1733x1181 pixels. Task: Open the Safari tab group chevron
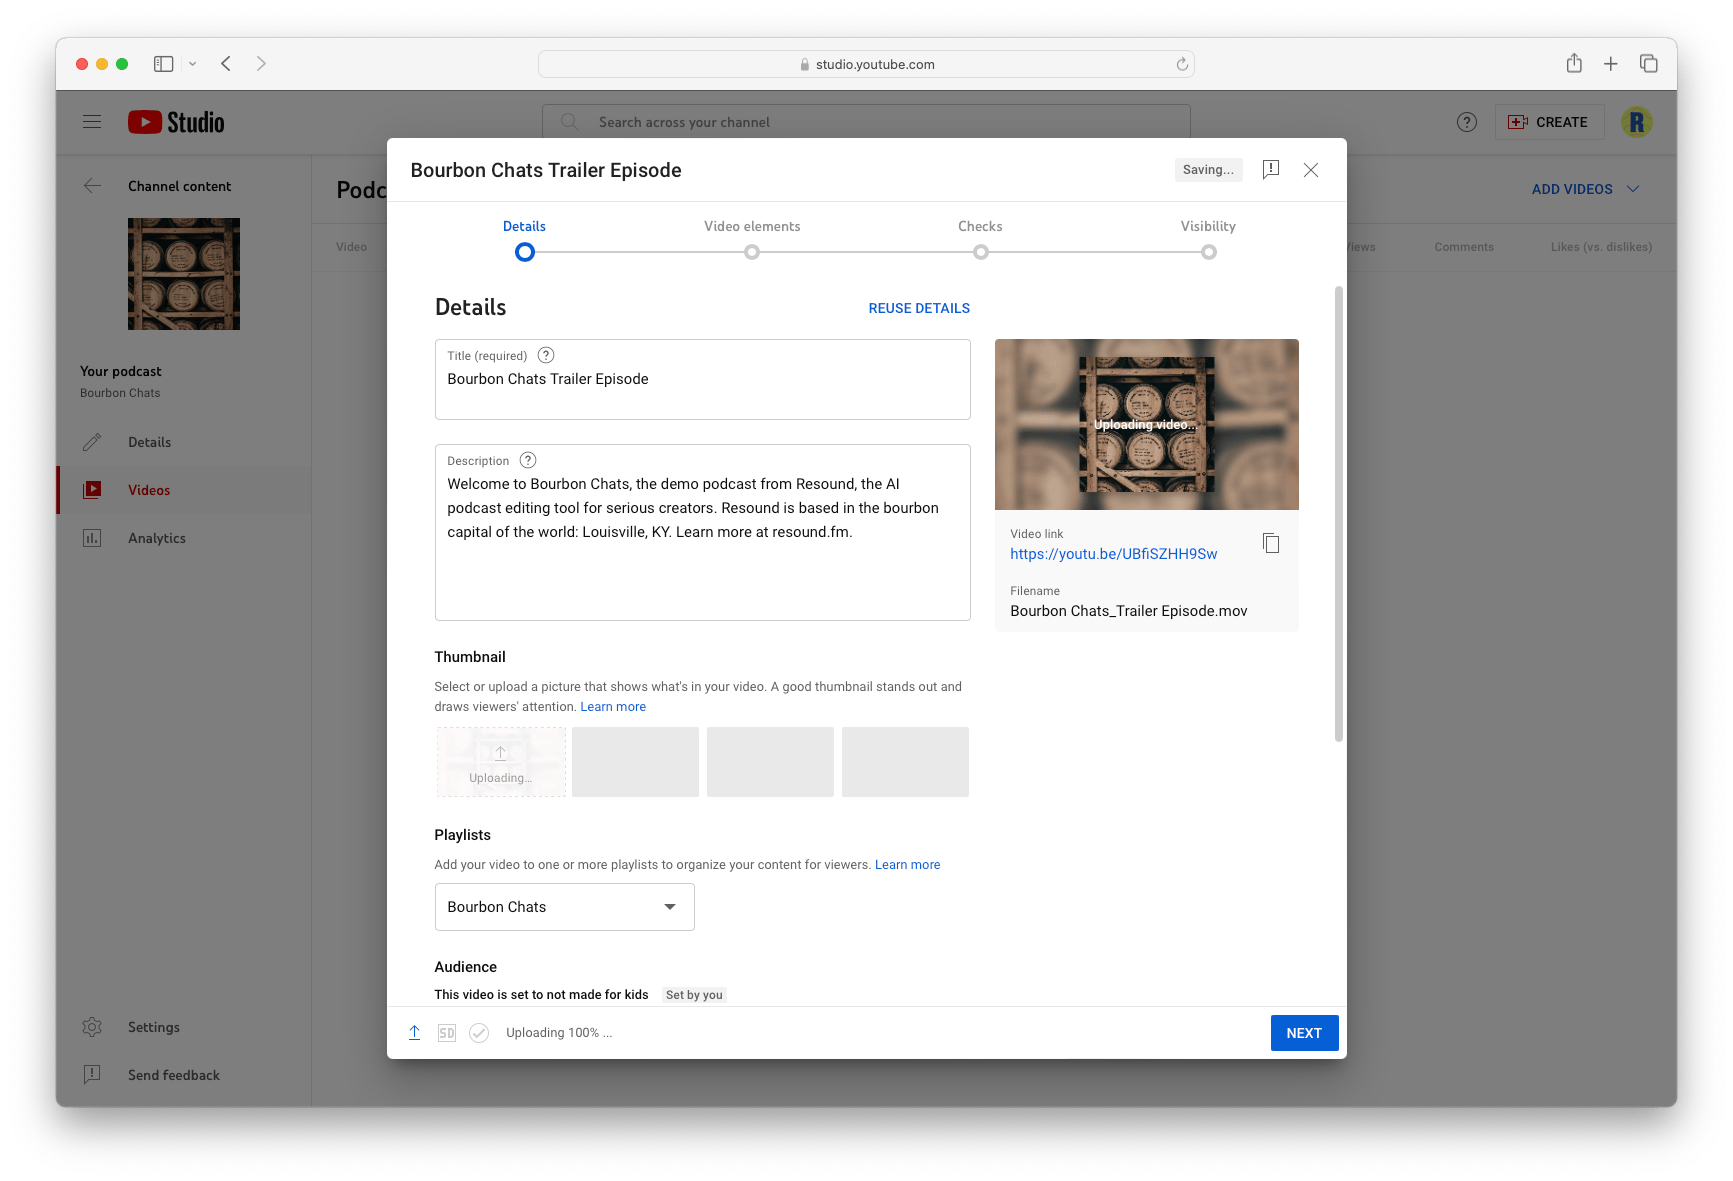192,63
